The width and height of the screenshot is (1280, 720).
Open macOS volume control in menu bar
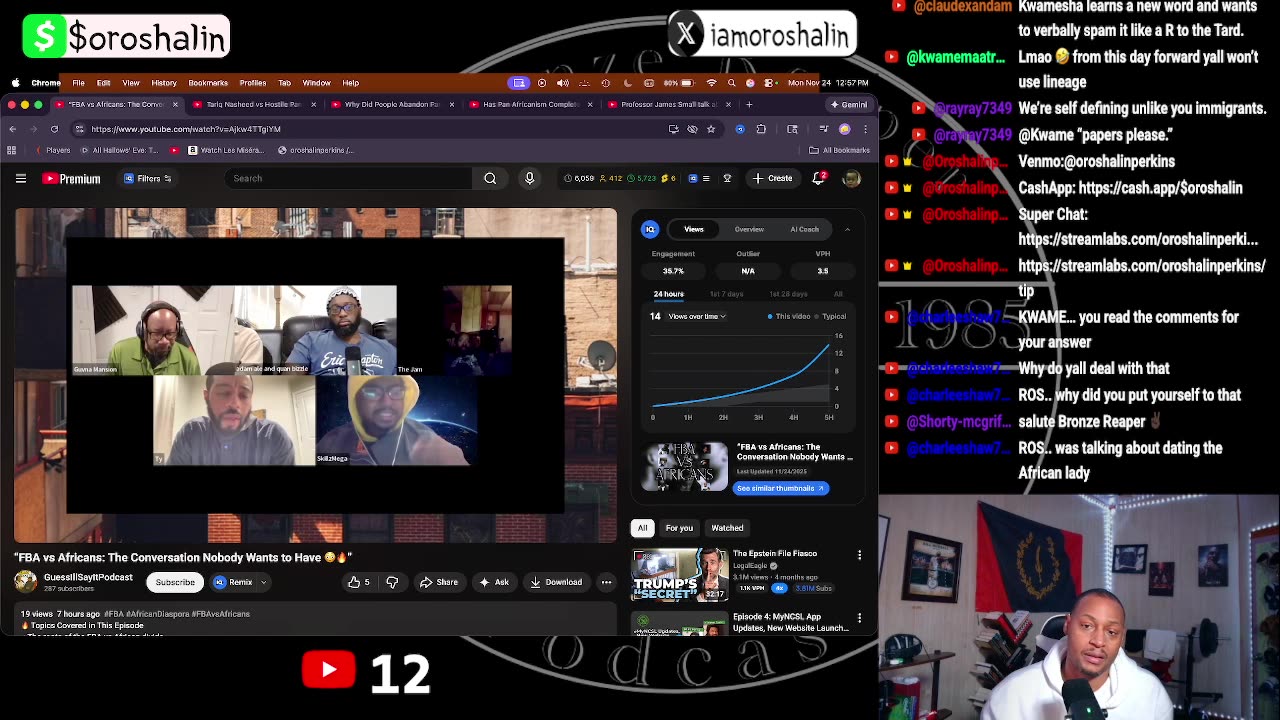(562, 83)
